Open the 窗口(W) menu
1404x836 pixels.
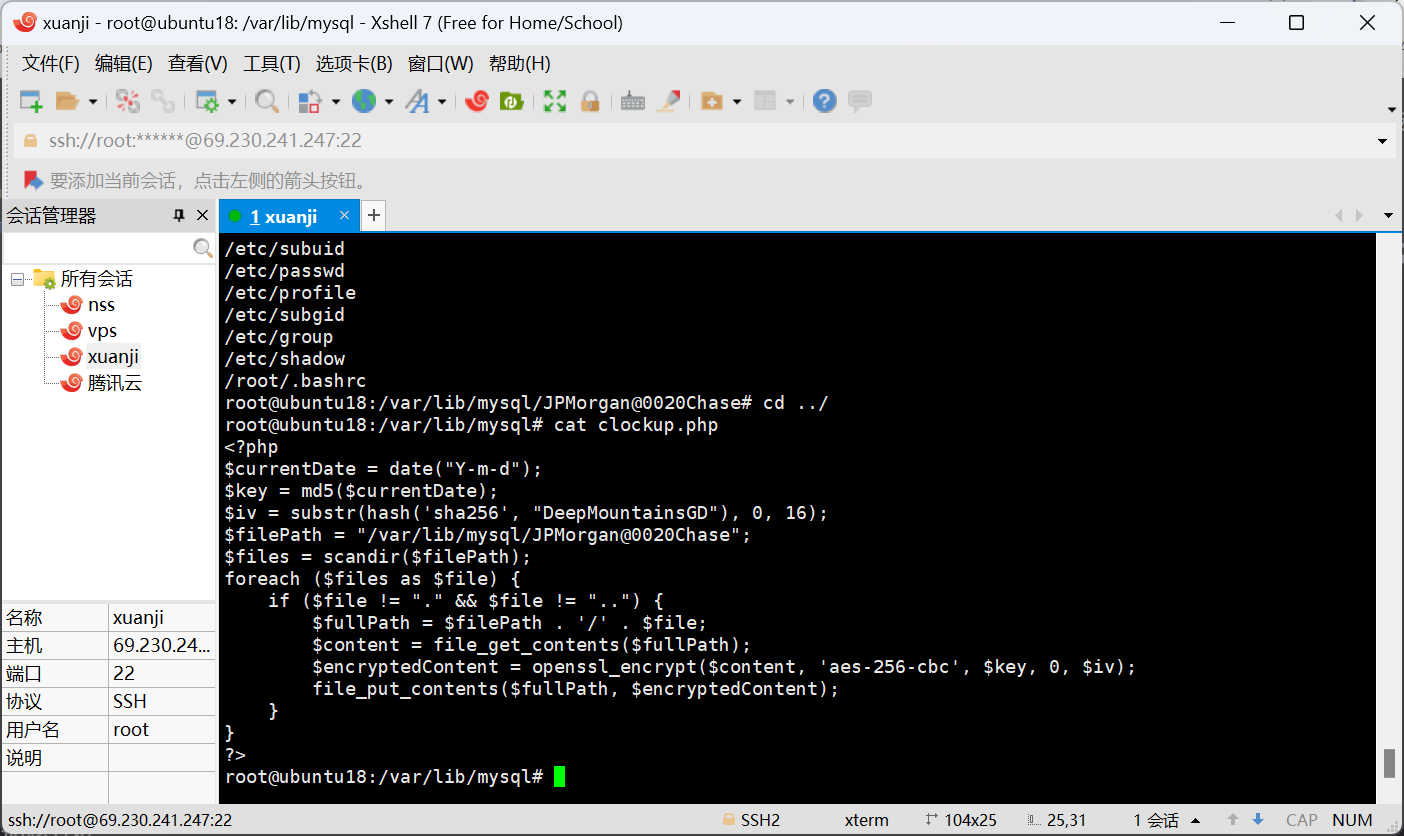[441, 63]
